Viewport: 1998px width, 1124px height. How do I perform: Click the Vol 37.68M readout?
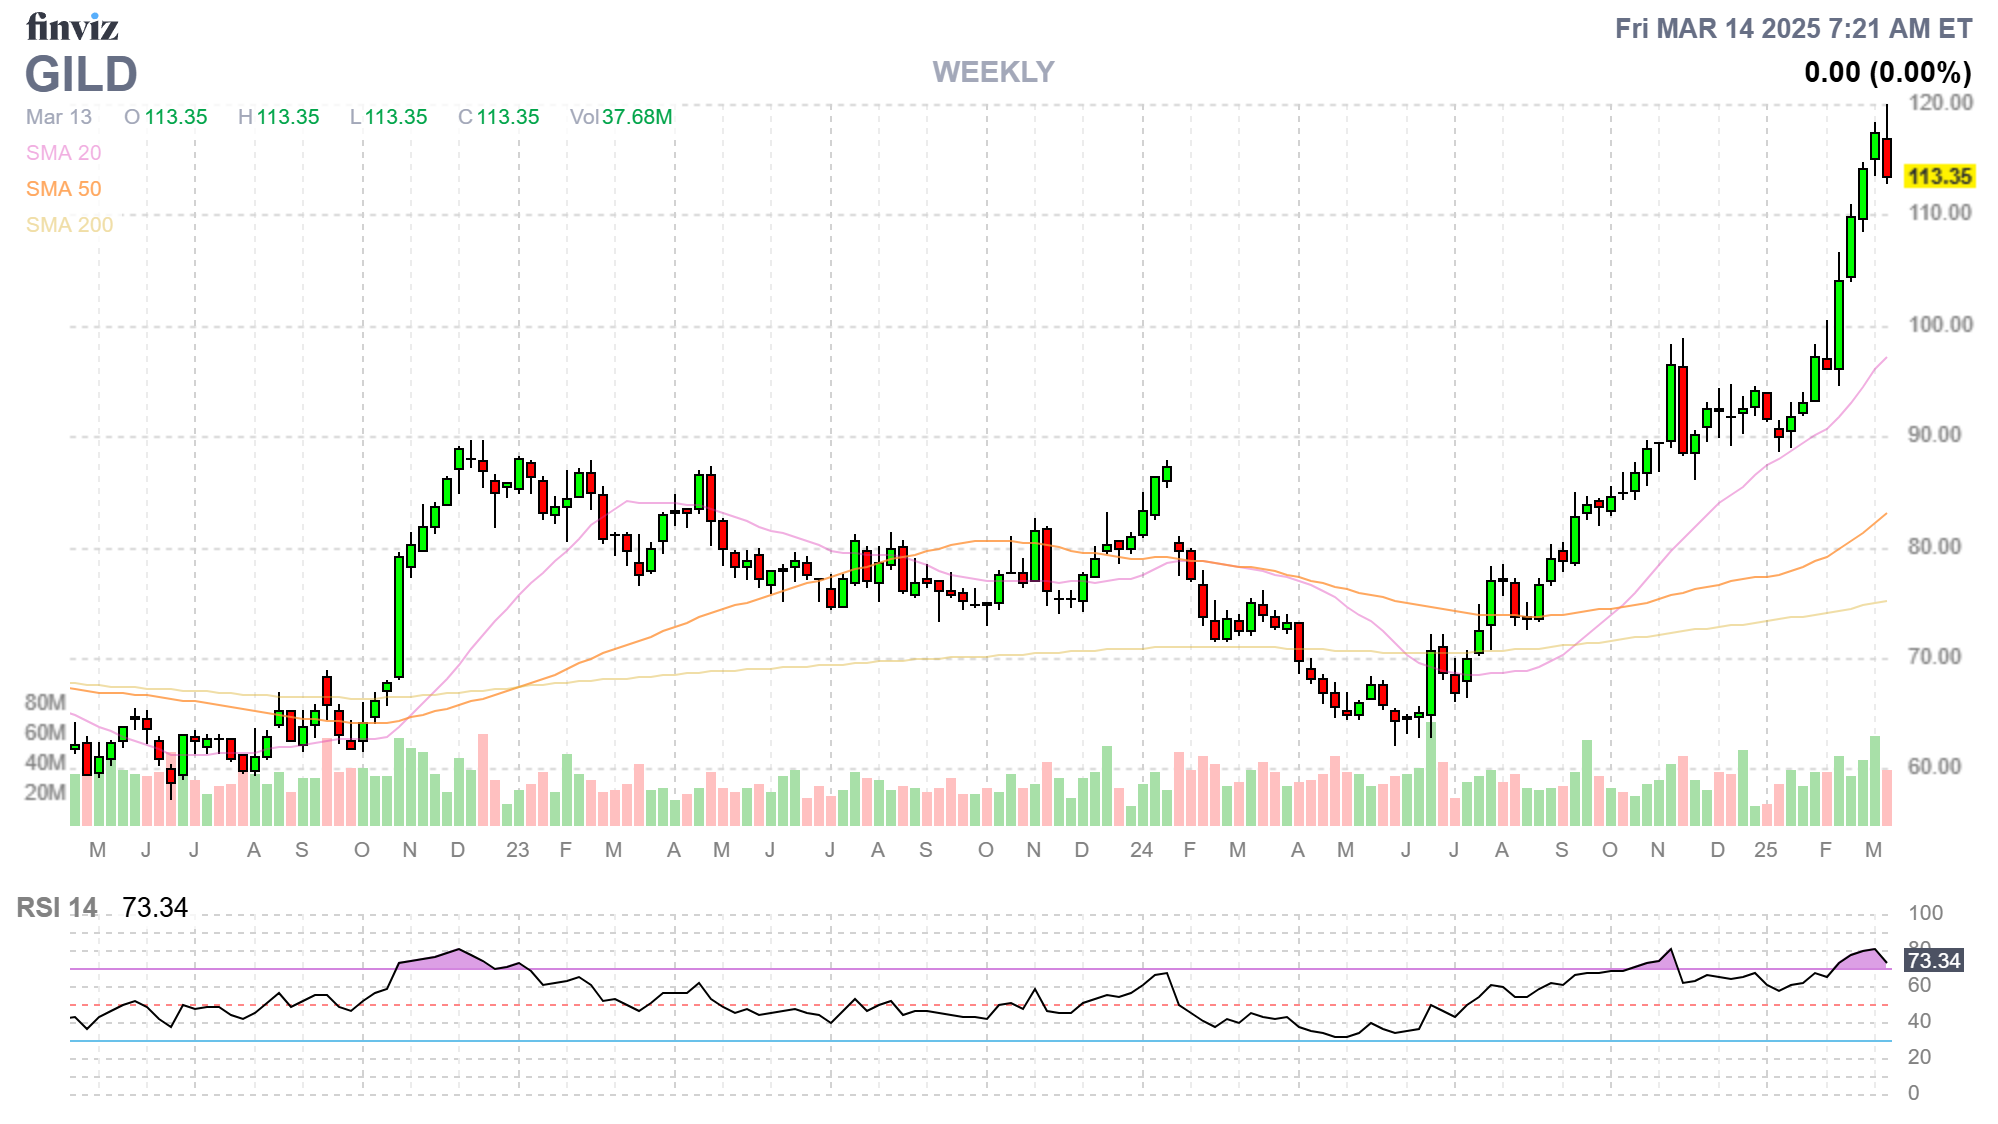[x=621, y=117]
